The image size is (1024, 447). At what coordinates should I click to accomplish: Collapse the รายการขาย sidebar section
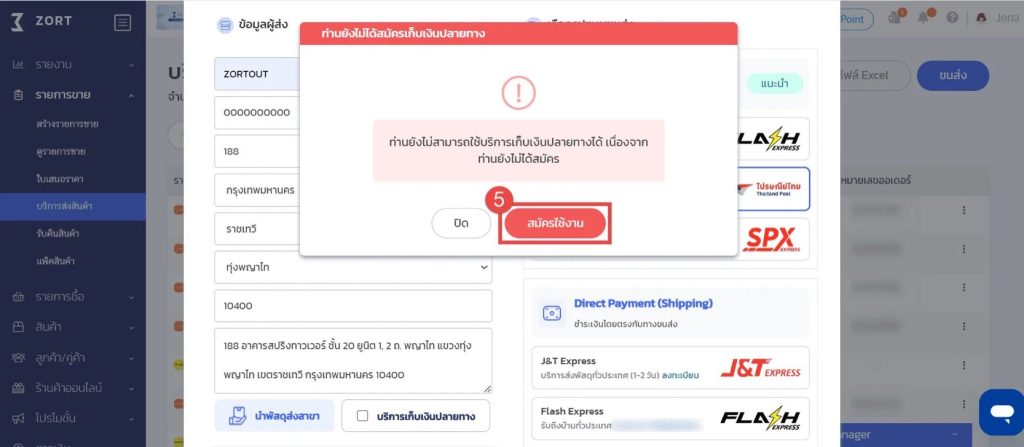click(73, 95)
